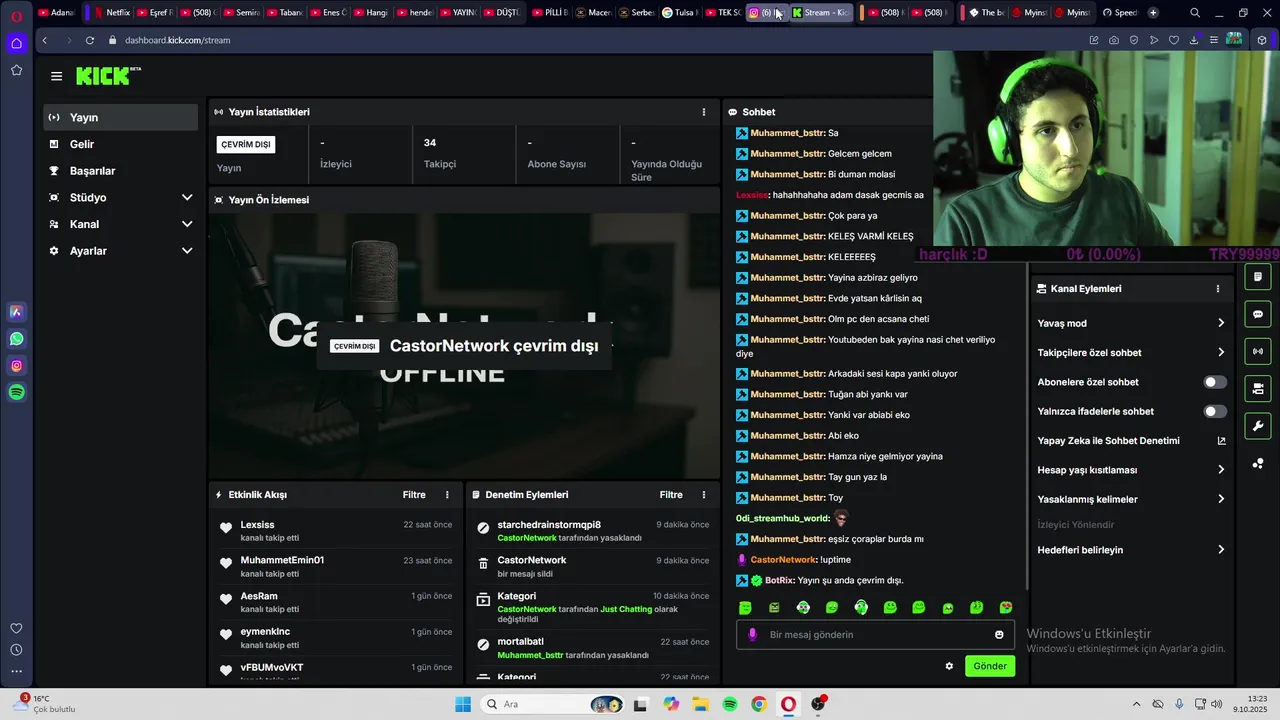The width and height of the screenshot is (1280, 720).
Task: Open browser downloads icon in address bar
Action: [x=1194, y=40]
